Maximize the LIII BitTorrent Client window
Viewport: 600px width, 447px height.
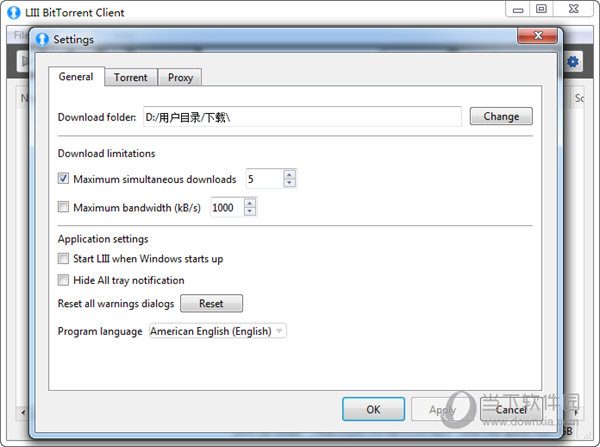(x=541, y=9)
